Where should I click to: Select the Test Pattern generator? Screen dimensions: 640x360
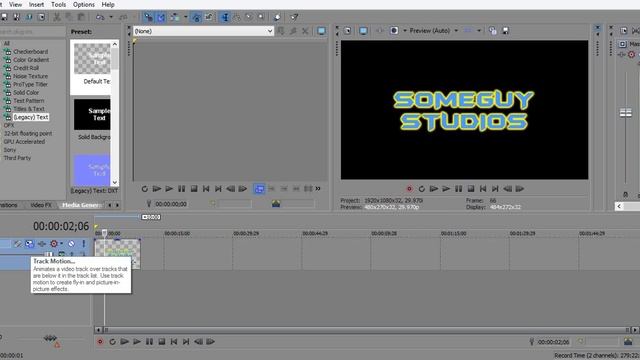tap(29, 101)
